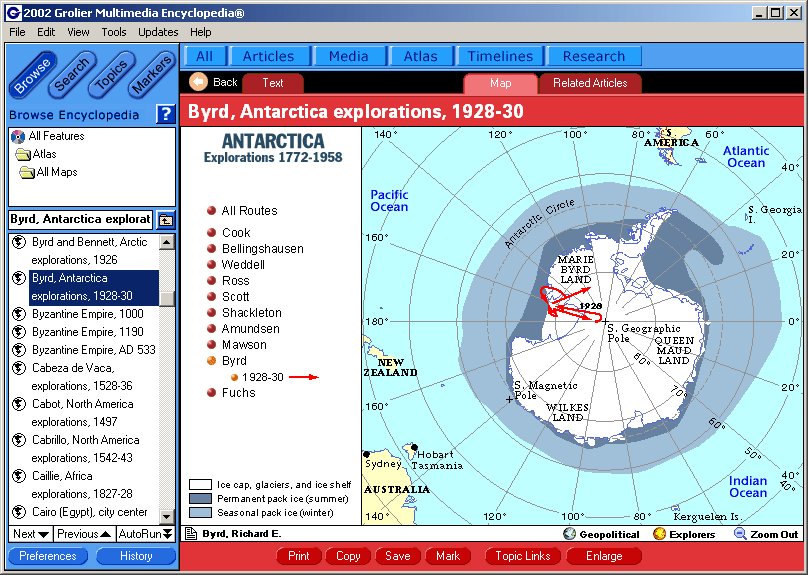Open the Text tab

coord(273,83)
